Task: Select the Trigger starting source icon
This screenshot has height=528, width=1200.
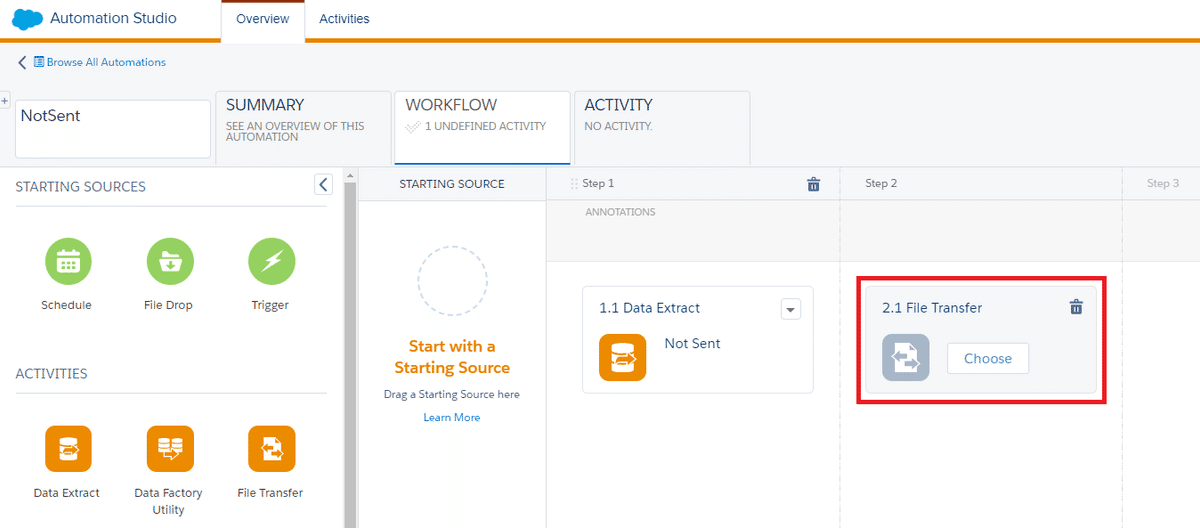Action: coord(271,262)
